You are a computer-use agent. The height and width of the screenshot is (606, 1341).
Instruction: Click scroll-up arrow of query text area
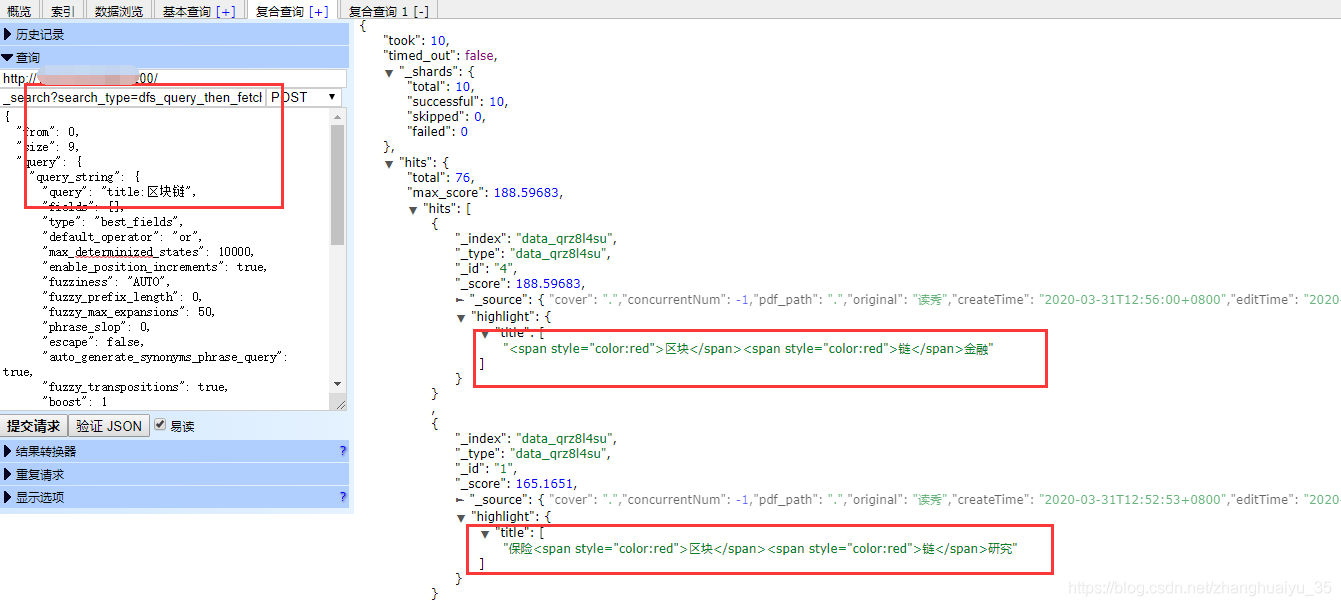coord(338,115)
